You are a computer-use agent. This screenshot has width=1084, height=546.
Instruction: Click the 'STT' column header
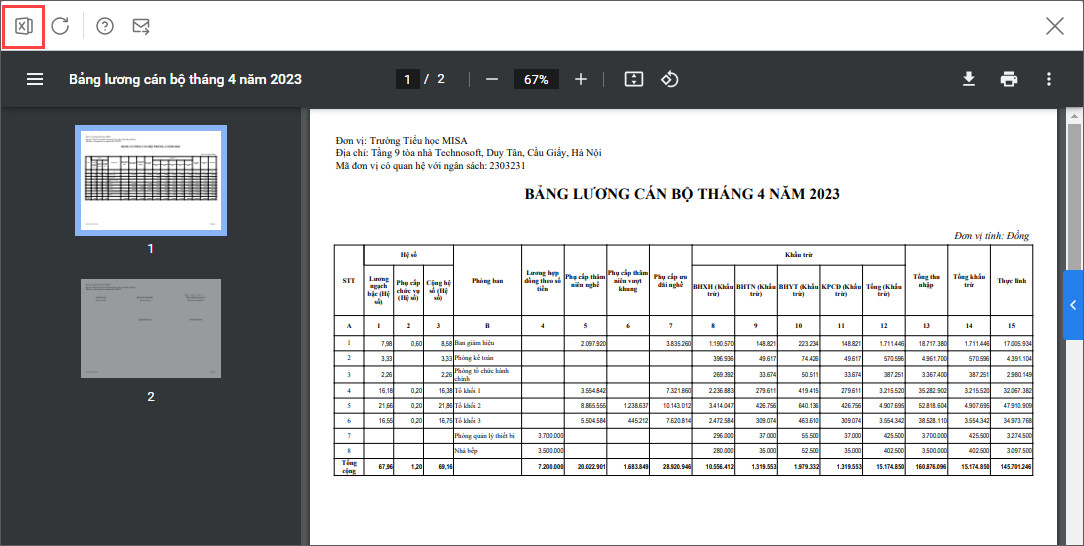[x=349, y=281]
